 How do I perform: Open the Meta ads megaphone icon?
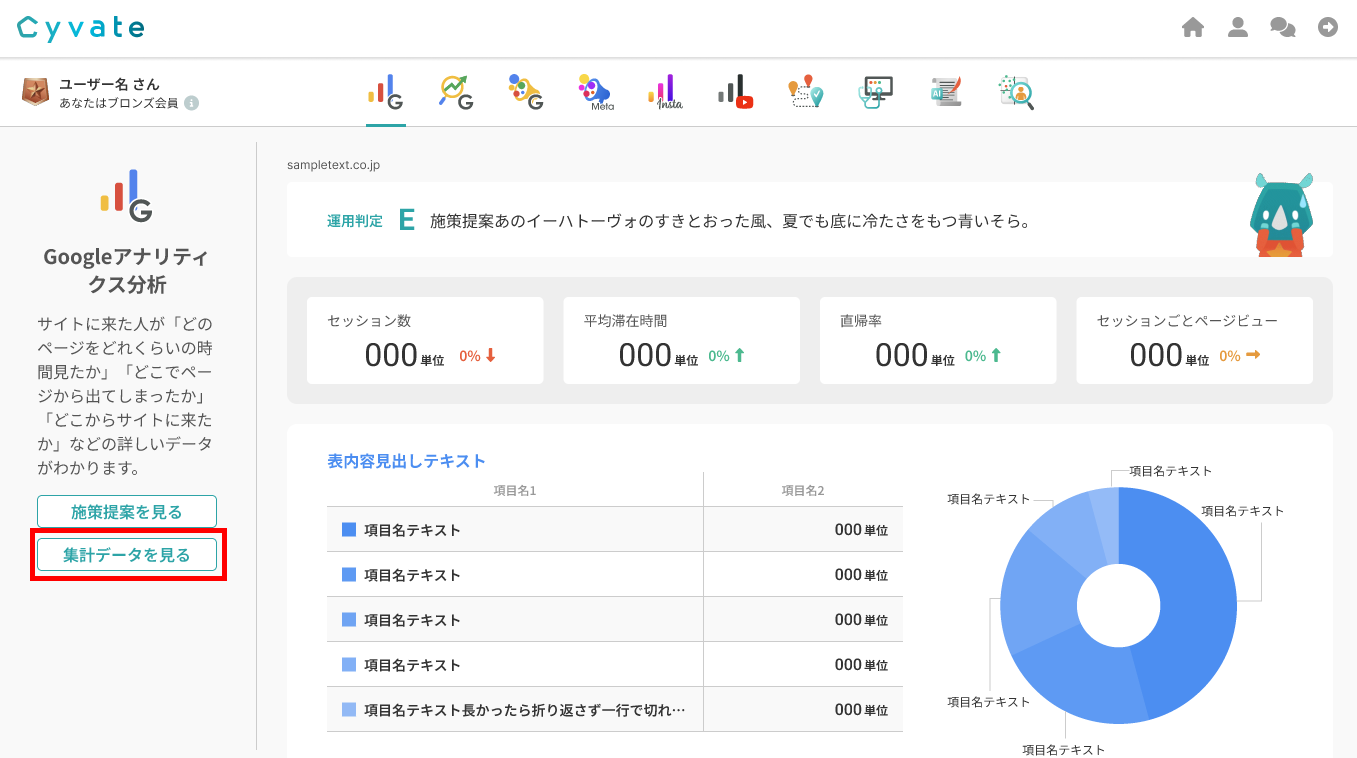click(x=594, y=92)
